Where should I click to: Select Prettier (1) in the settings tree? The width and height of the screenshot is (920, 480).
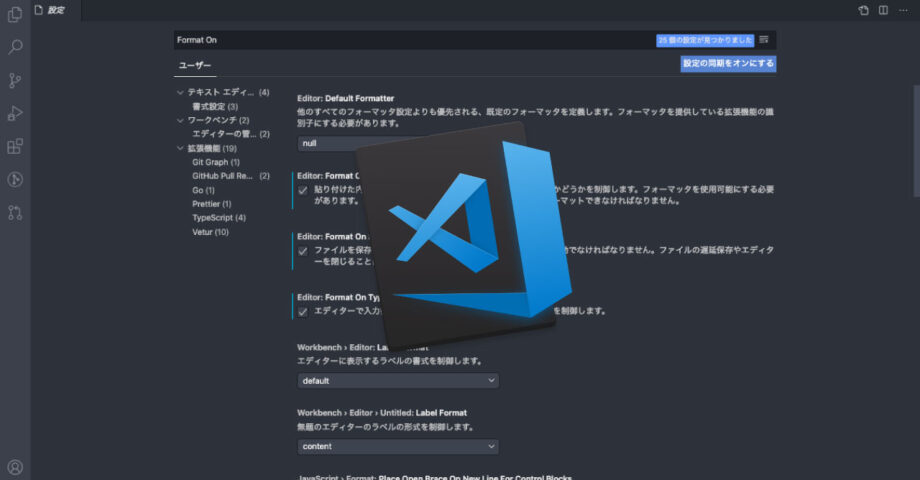coord(211,204)
